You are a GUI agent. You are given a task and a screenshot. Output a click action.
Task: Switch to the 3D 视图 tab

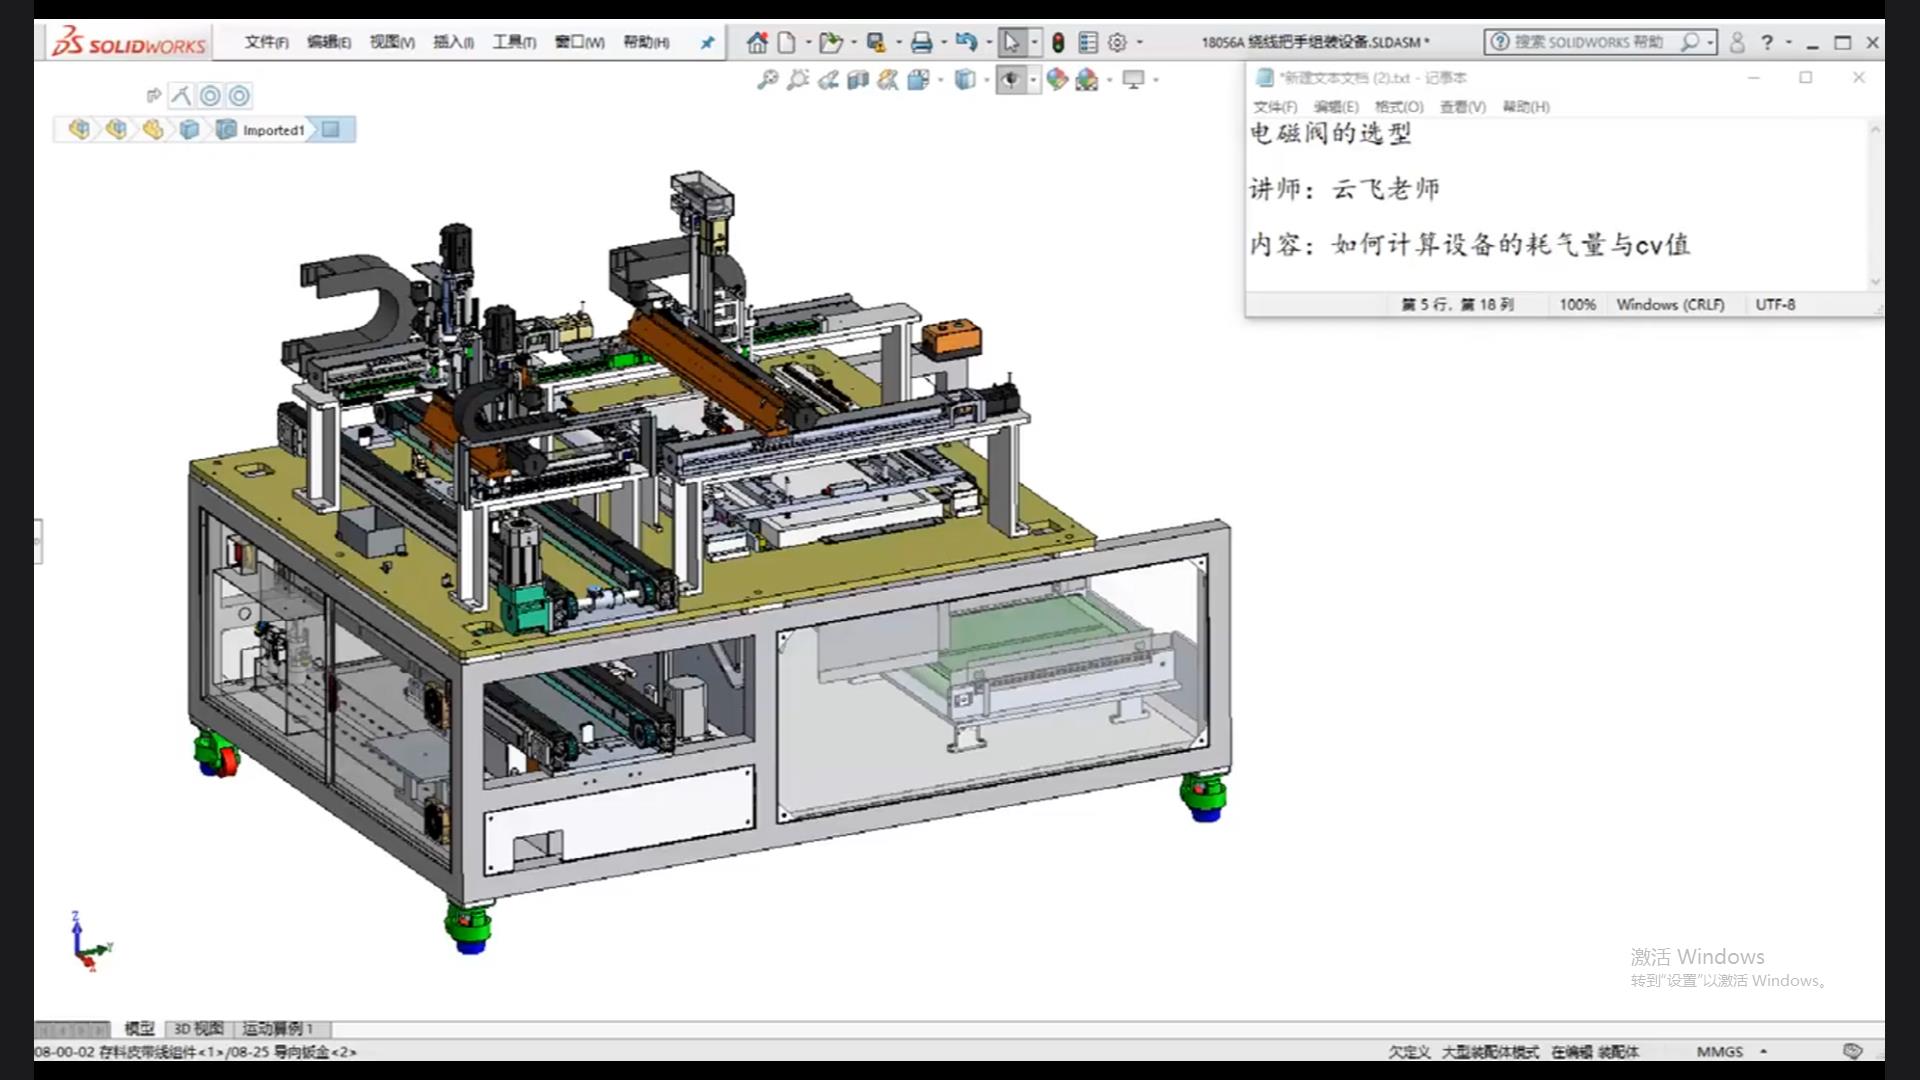coord(199,1028)
